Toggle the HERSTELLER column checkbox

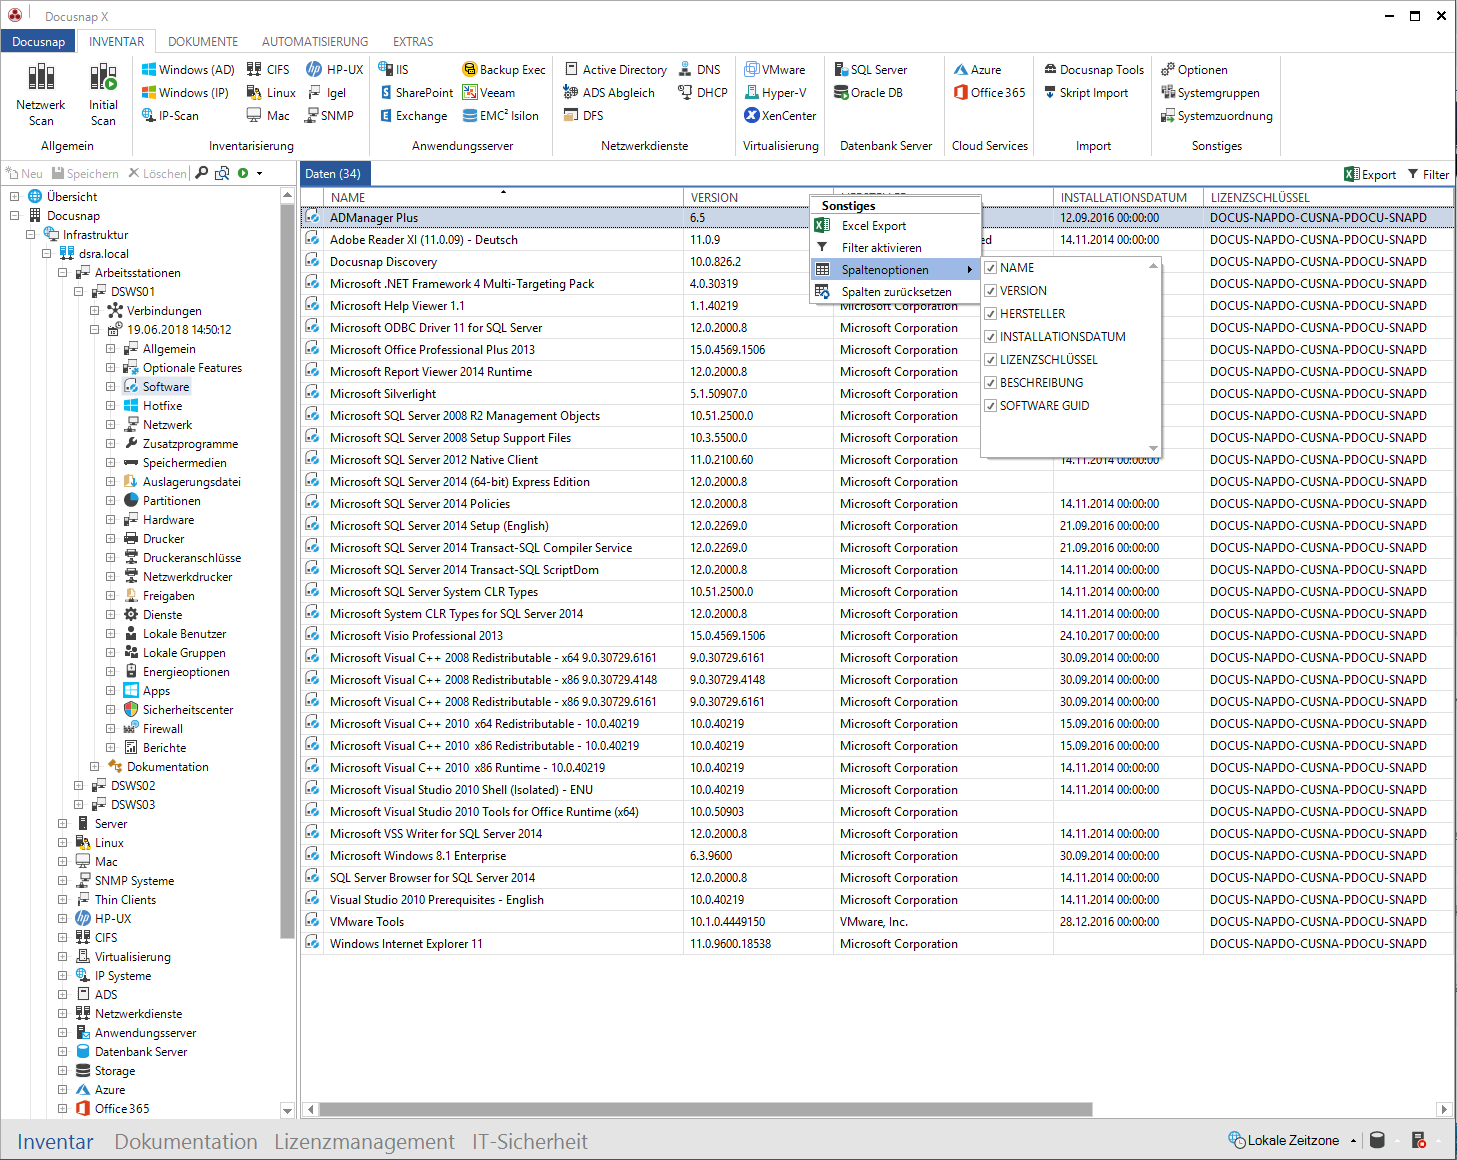click(990, 314)
